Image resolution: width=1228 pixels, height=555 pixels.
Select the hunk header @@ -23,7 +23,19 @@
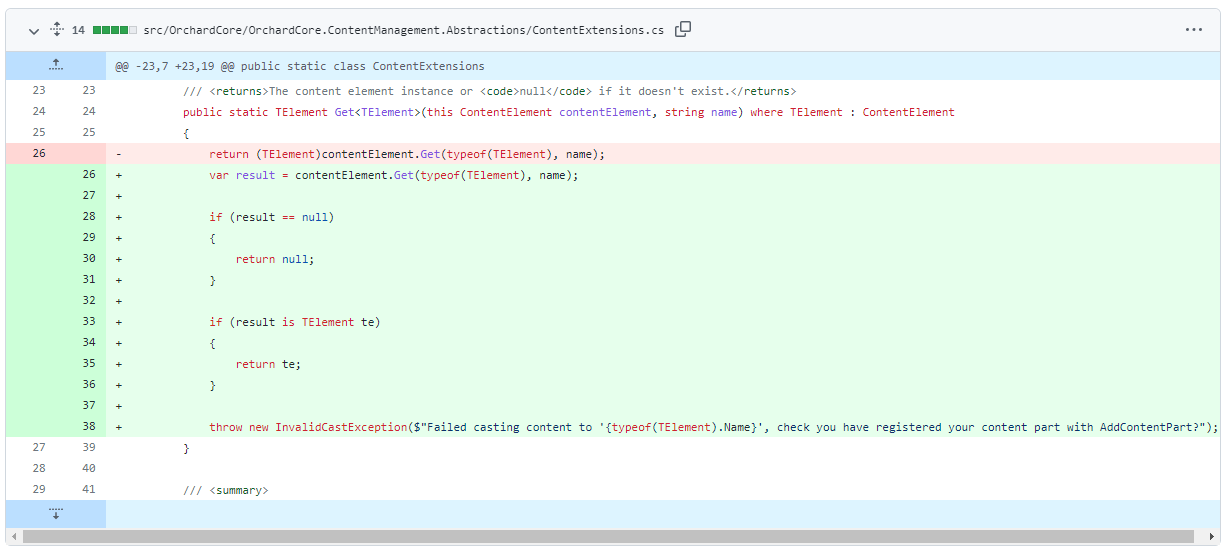click(299, 66)
